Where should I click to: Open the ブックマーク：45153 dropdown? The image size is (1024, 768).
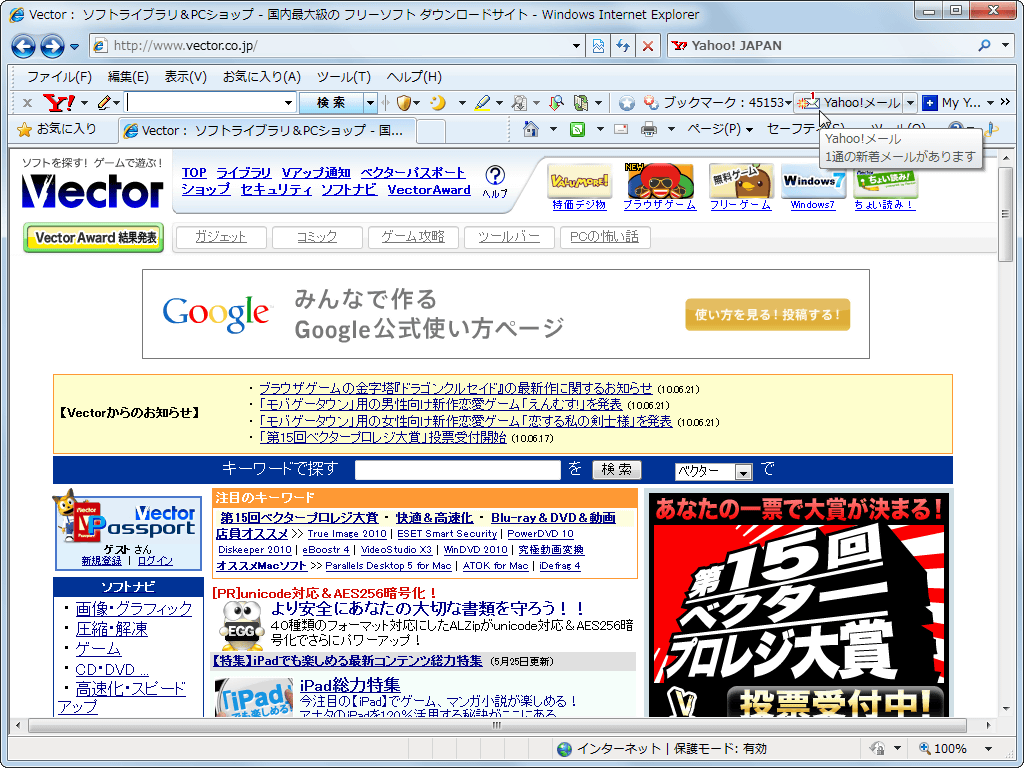click(788, 103)
